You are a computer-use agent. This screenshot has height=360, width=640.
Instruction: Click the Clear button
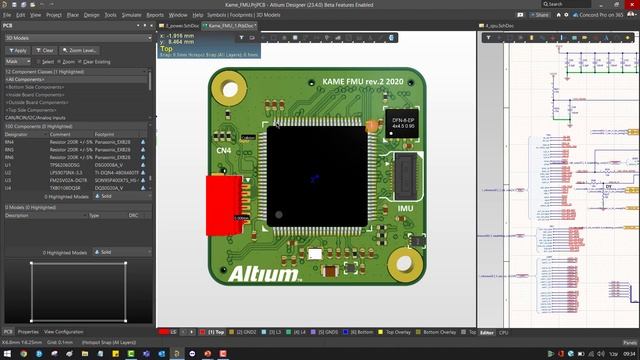[44, 50]
